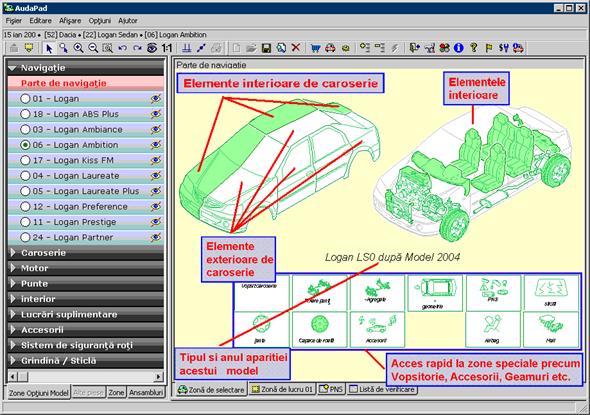
Task: Click the colored circles icon in toolbar
Action: (x=444, y=48)
